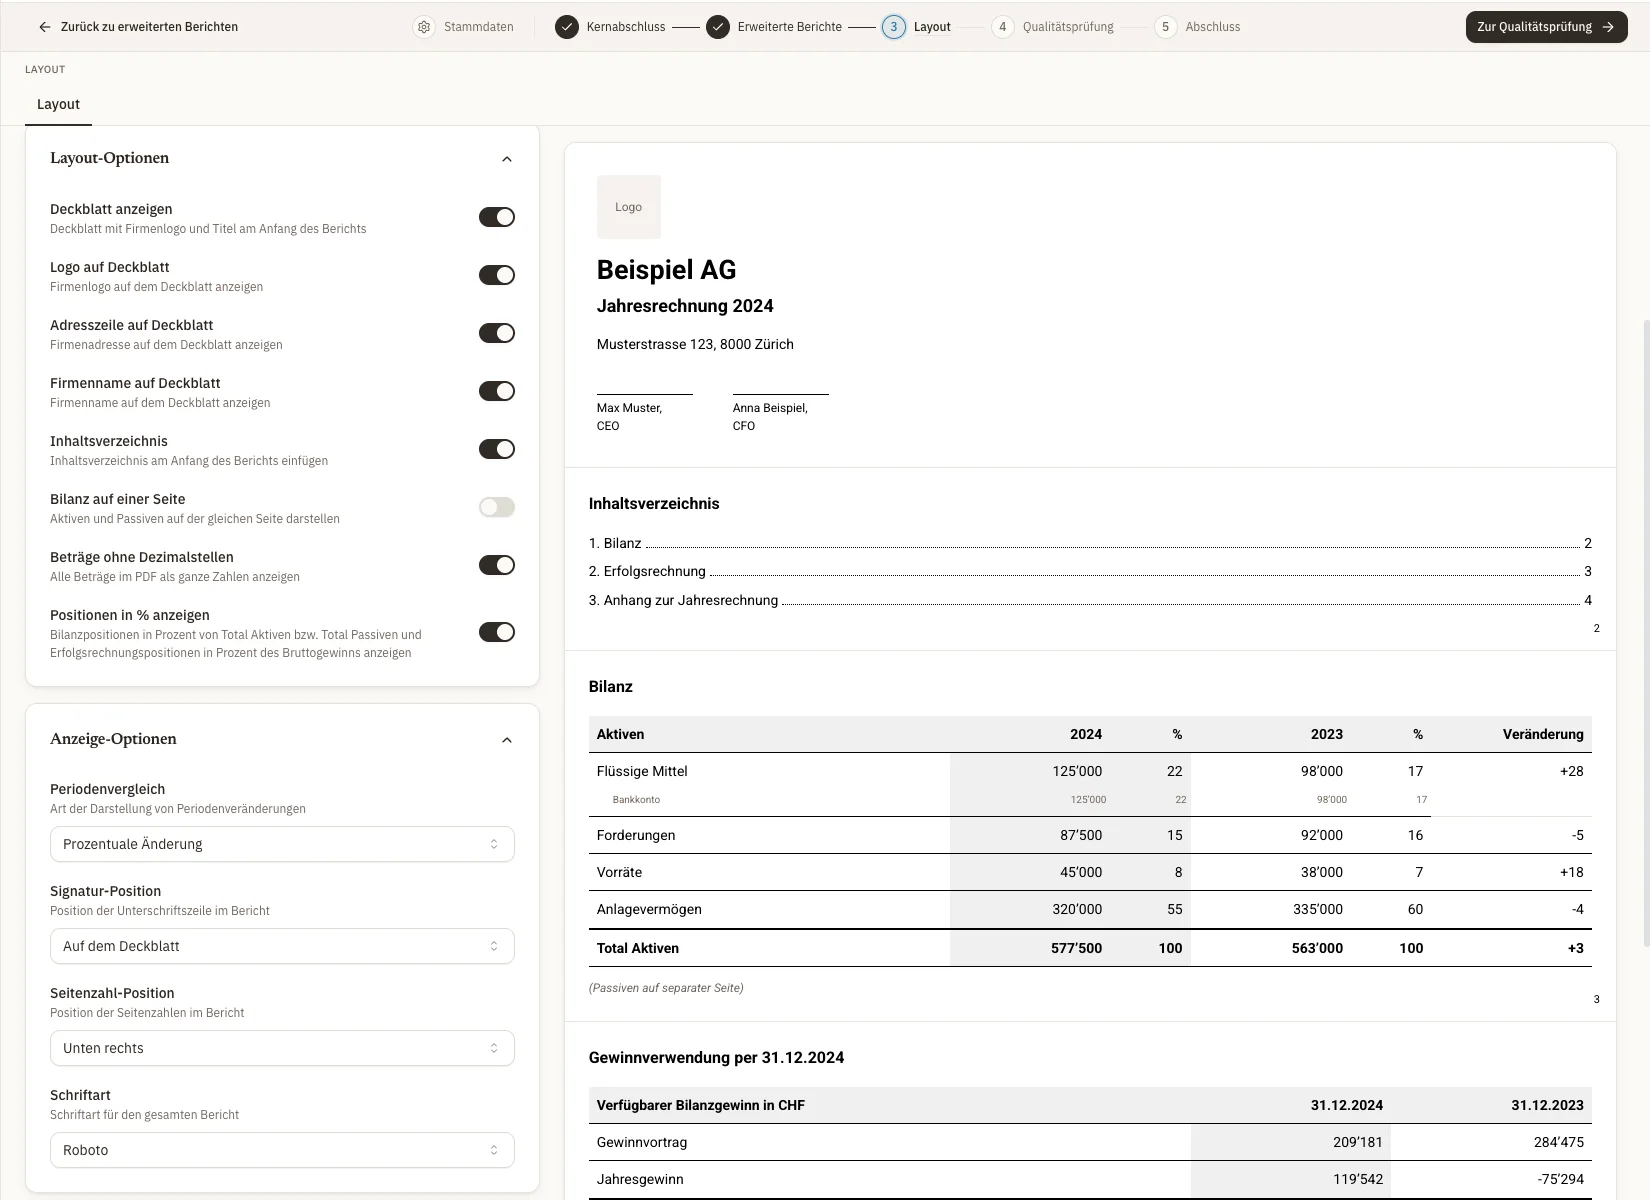Click the Jahresgewinn row label
The width and height of the screenshot is (1650, 1200).
(640, 1179)
